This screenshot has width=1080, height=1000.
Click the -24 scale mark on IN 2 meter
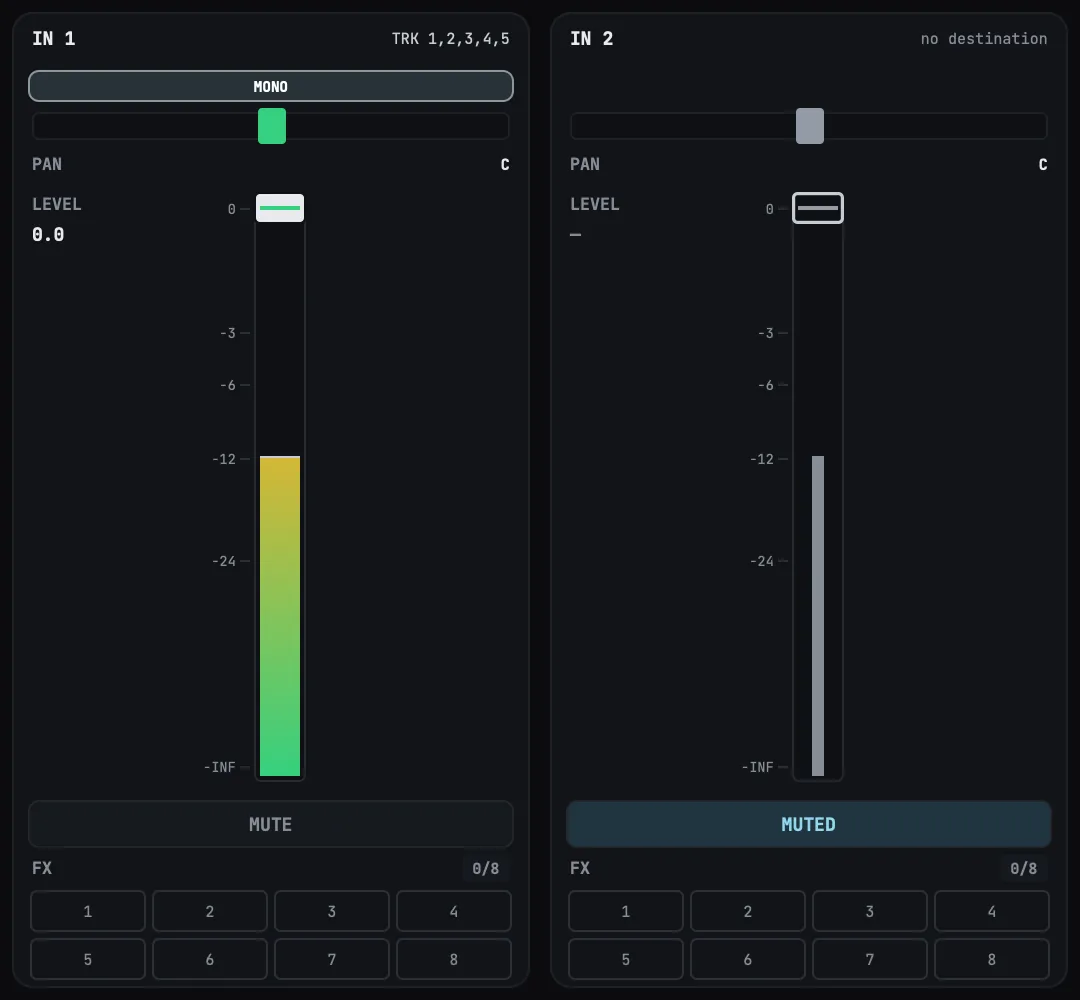click(x=762, y=561)
